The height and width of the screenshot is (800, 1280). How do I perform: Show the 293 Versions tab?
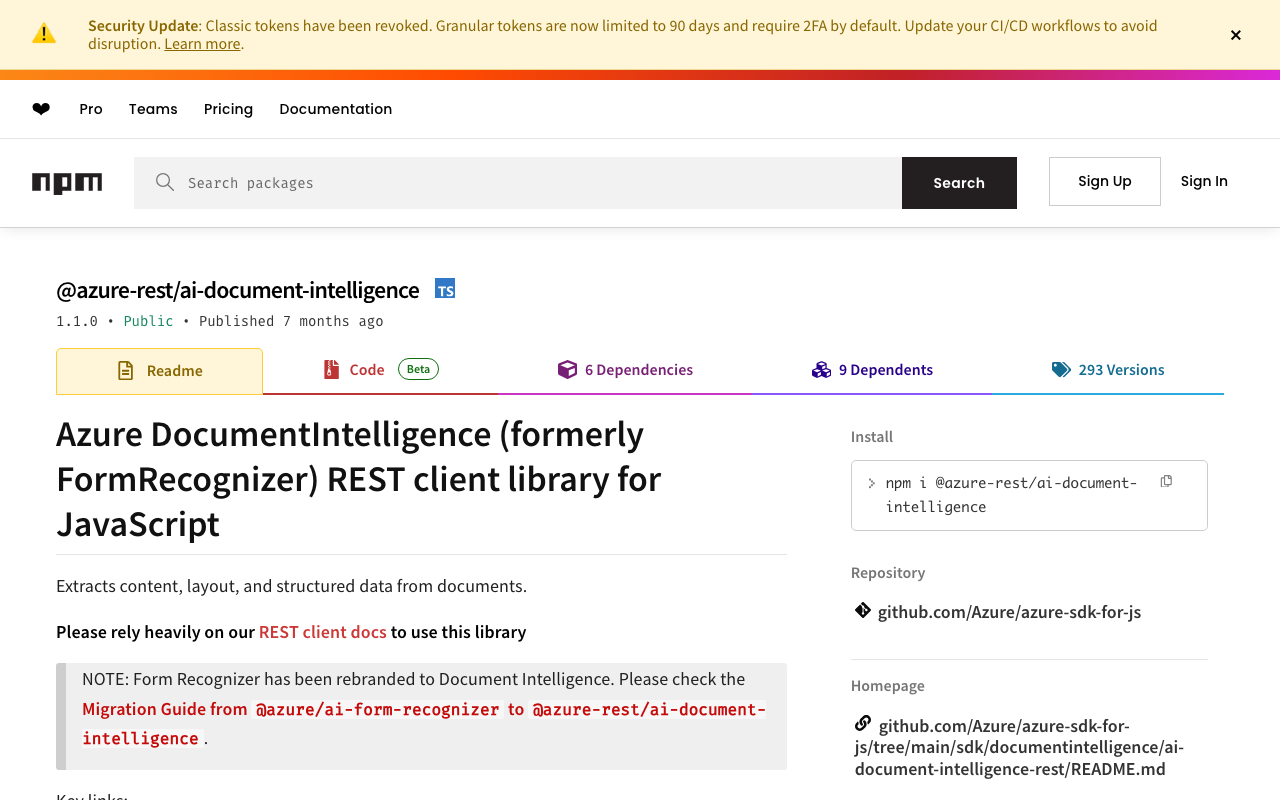click(1108, 370)
